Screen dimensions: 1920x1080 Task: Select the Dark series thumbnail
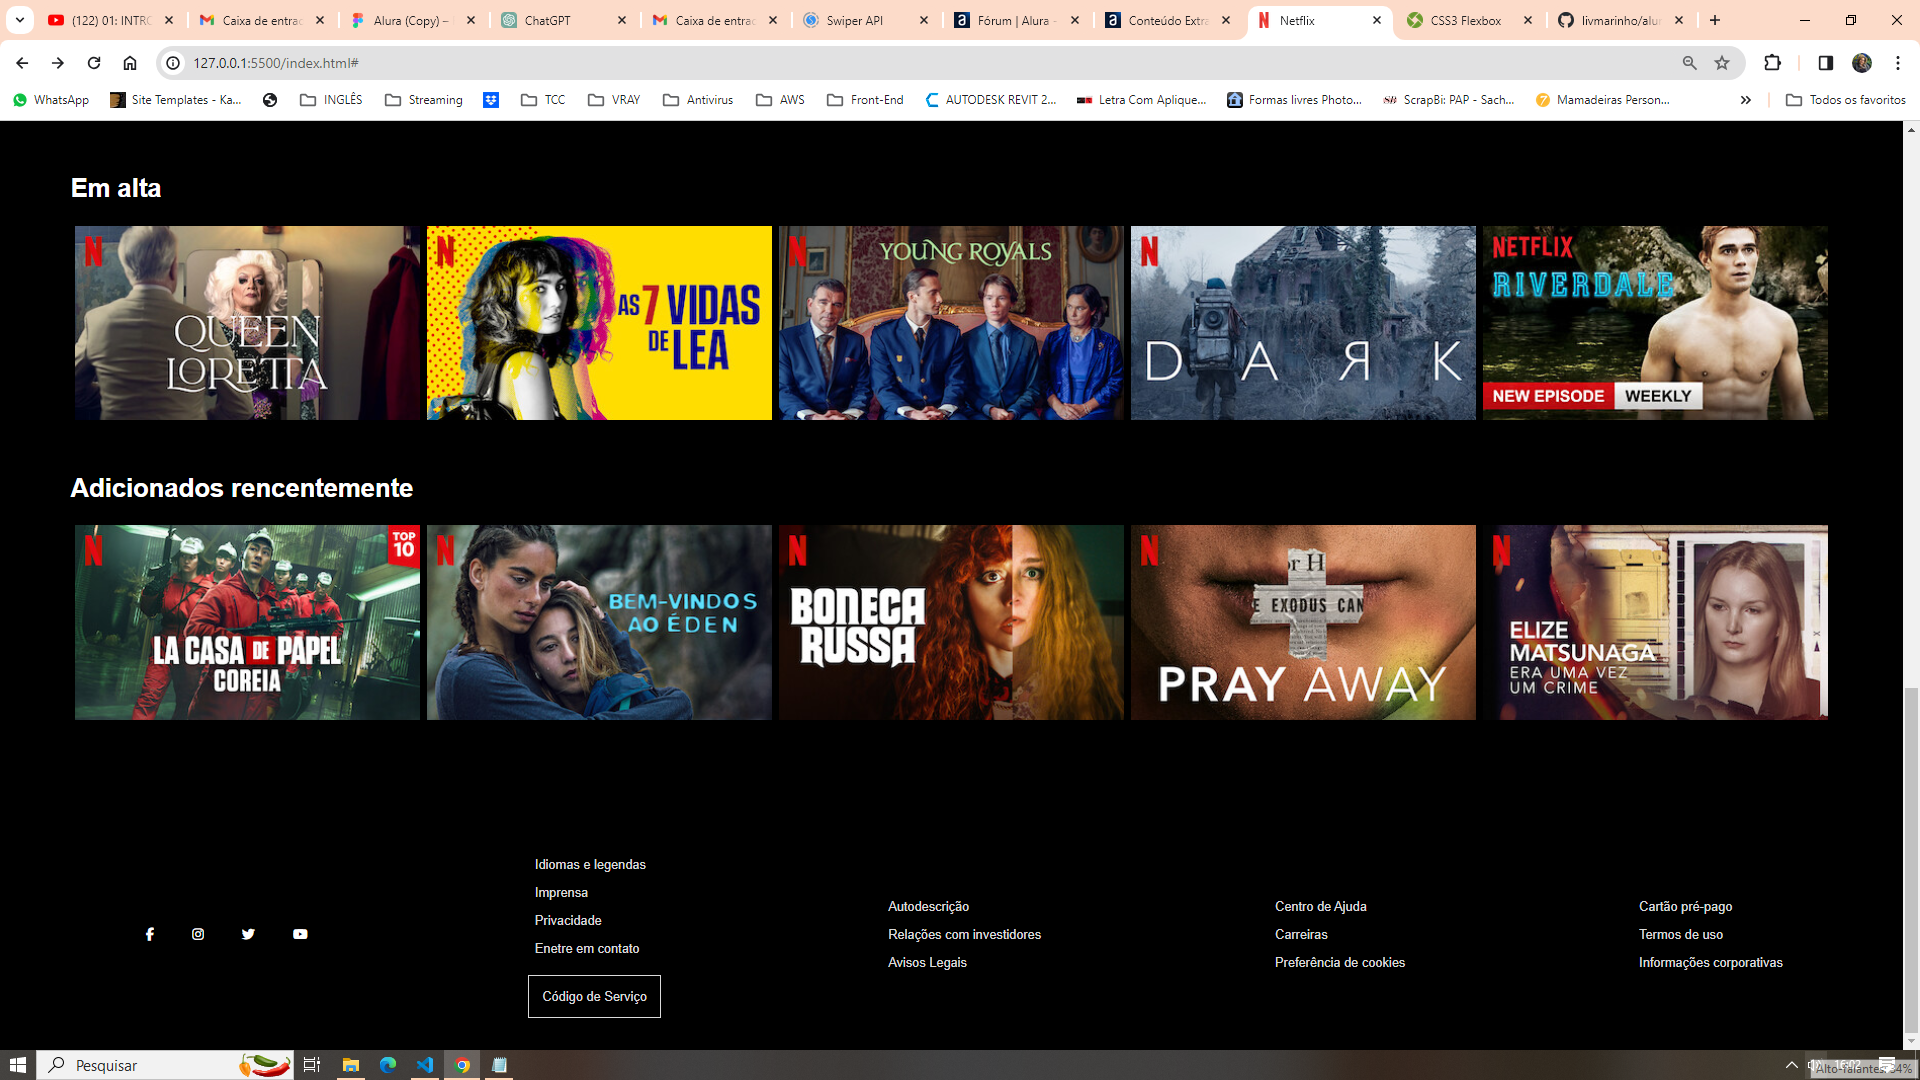pos(1303,323)
